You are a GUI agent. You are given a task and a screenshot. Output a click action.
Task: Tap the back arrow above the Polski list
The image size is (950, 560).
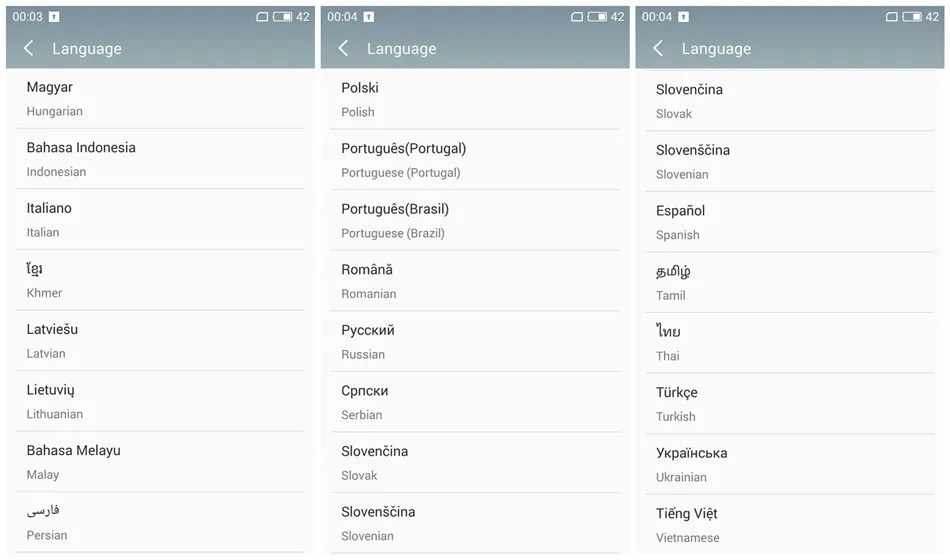pos(344,49)
